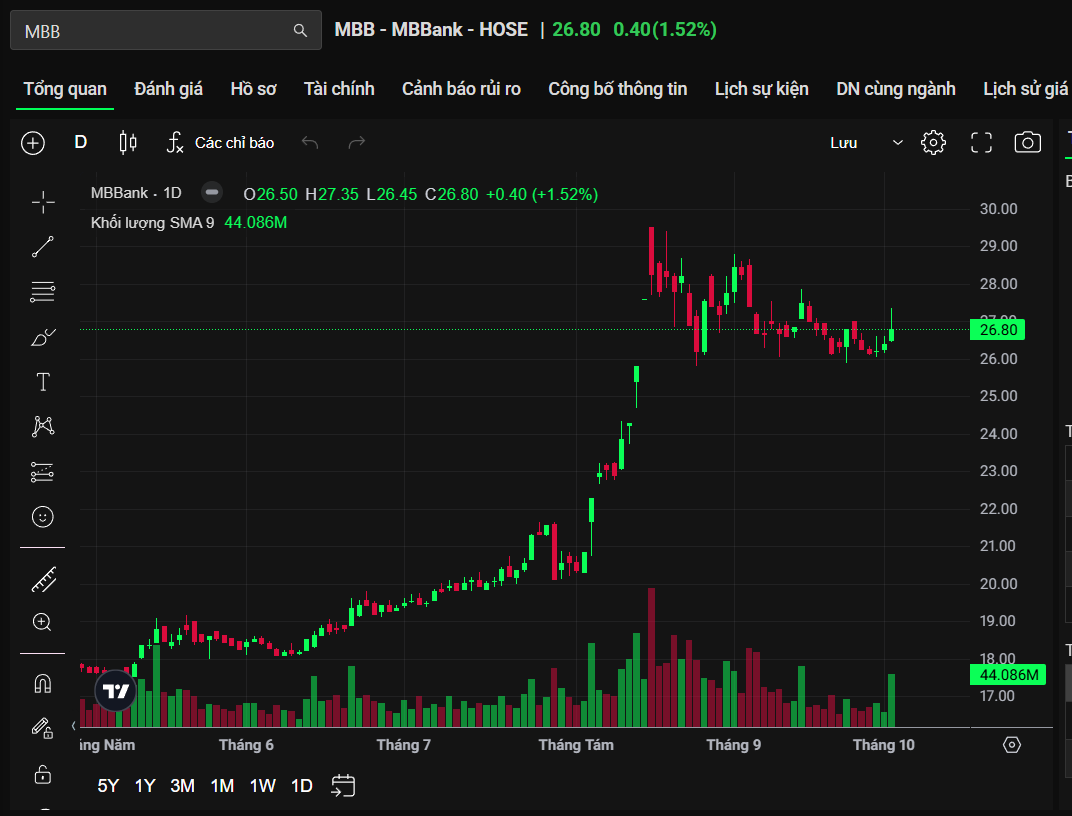Viewport: 1072px width, 816px height.
Task: Take a chart snapshot with camera icon
Action: click(1027, 143)
